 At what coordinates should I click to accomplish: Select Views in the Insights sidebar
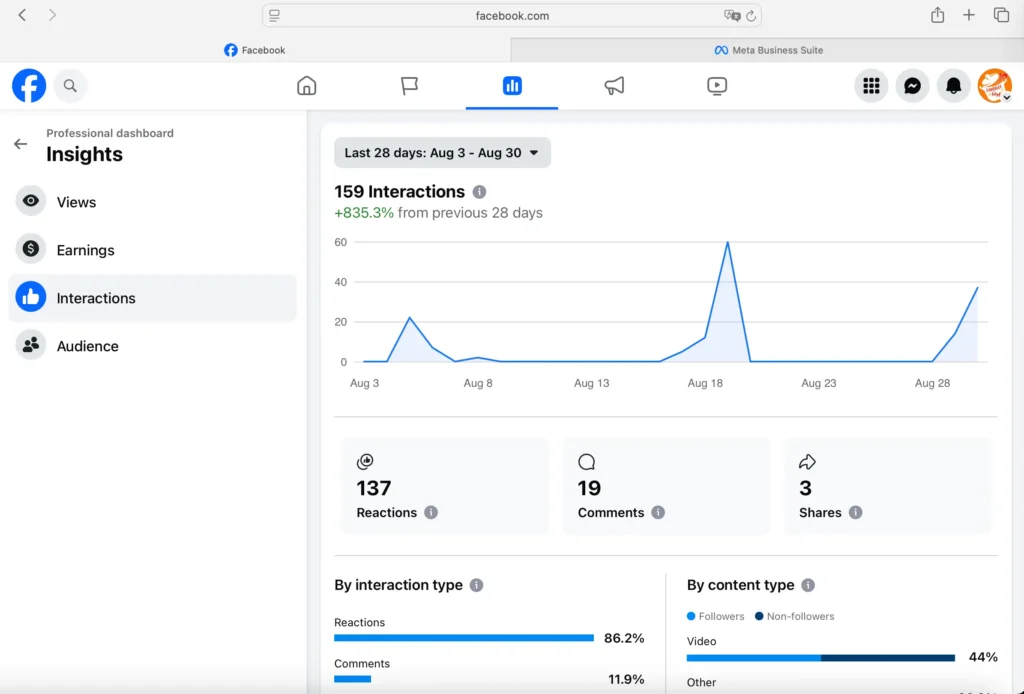(x=76, y=202)
